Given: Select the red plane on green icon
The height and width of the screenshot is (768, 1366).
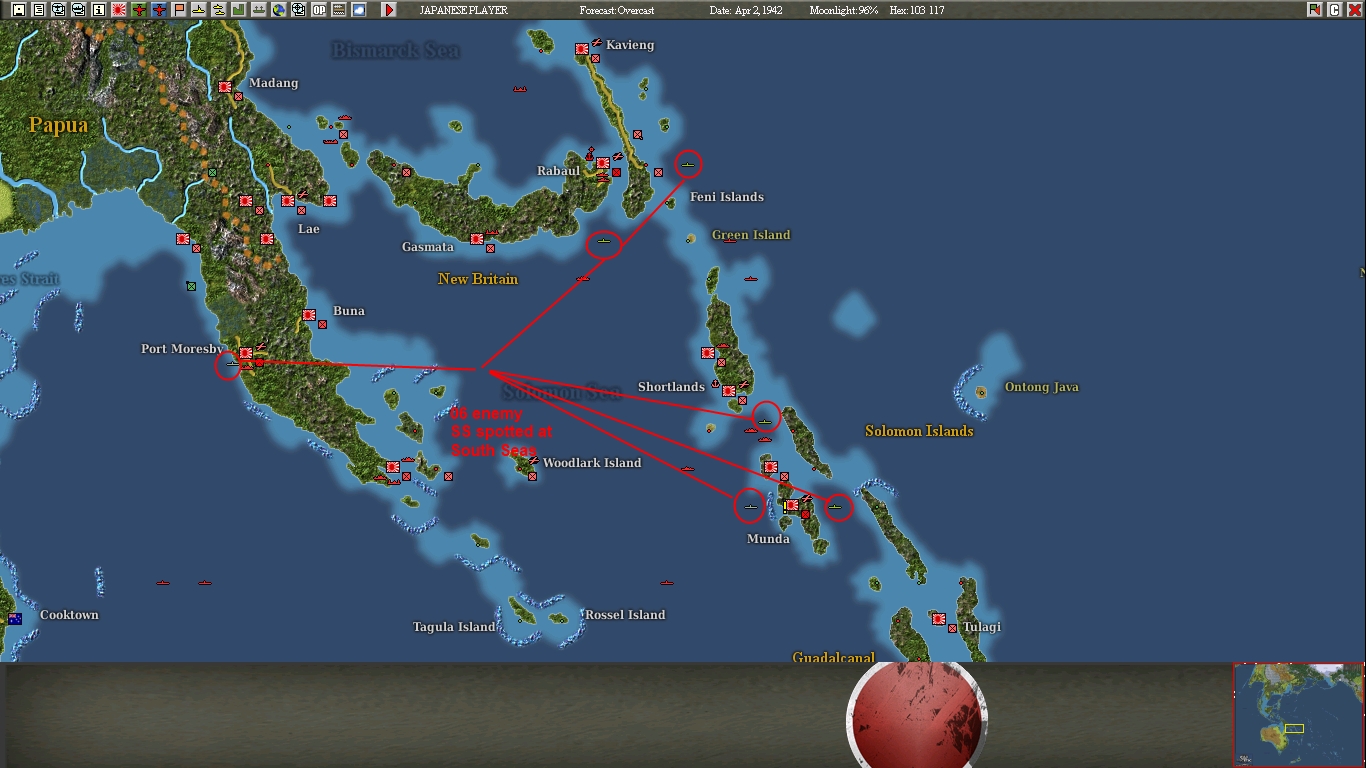Looking at the screenshot, I should tap(139, 10).
